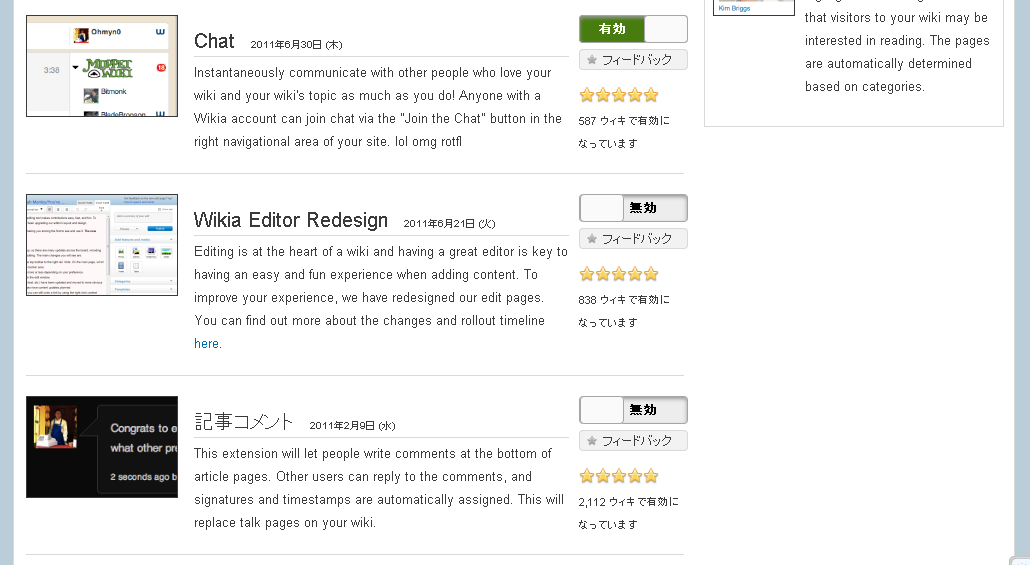Click first star of Chat rating

click(x=587, y=96)
